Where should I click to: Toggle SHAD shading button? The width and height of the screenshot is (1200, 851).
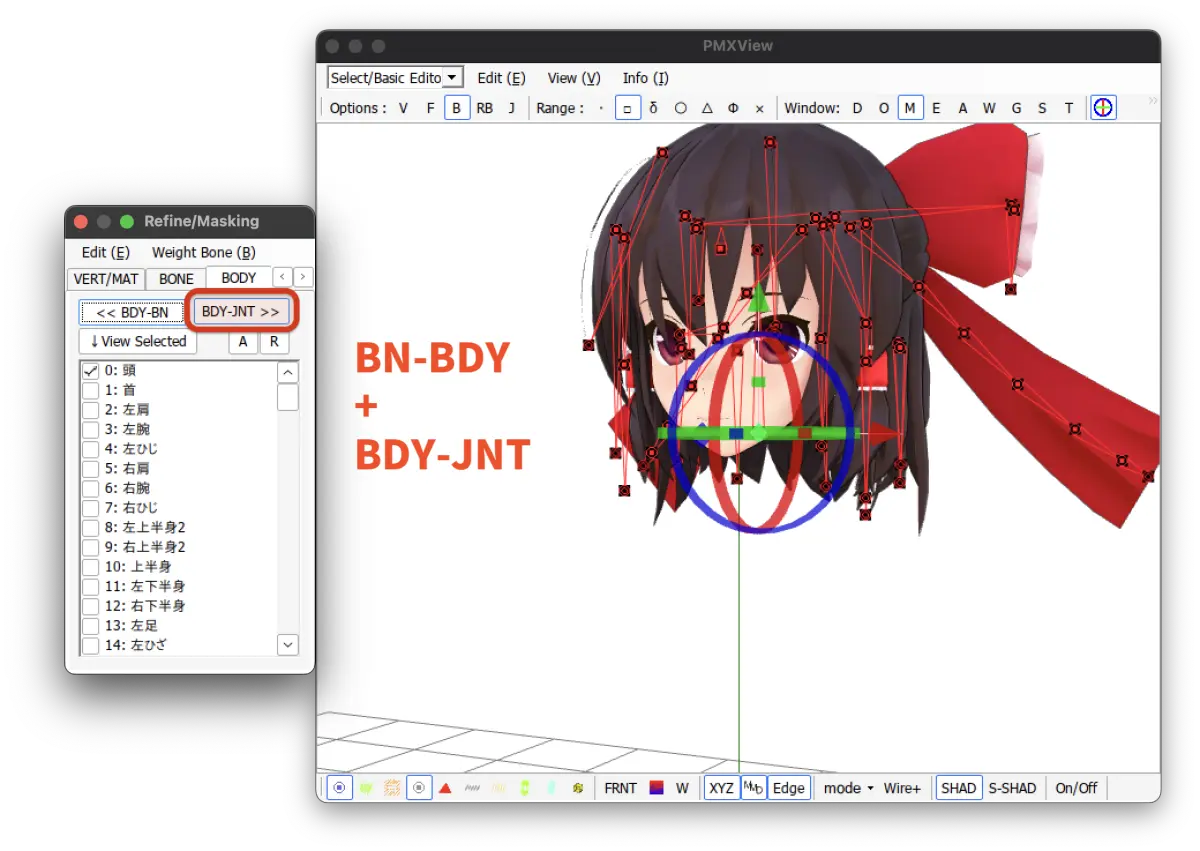958,788
